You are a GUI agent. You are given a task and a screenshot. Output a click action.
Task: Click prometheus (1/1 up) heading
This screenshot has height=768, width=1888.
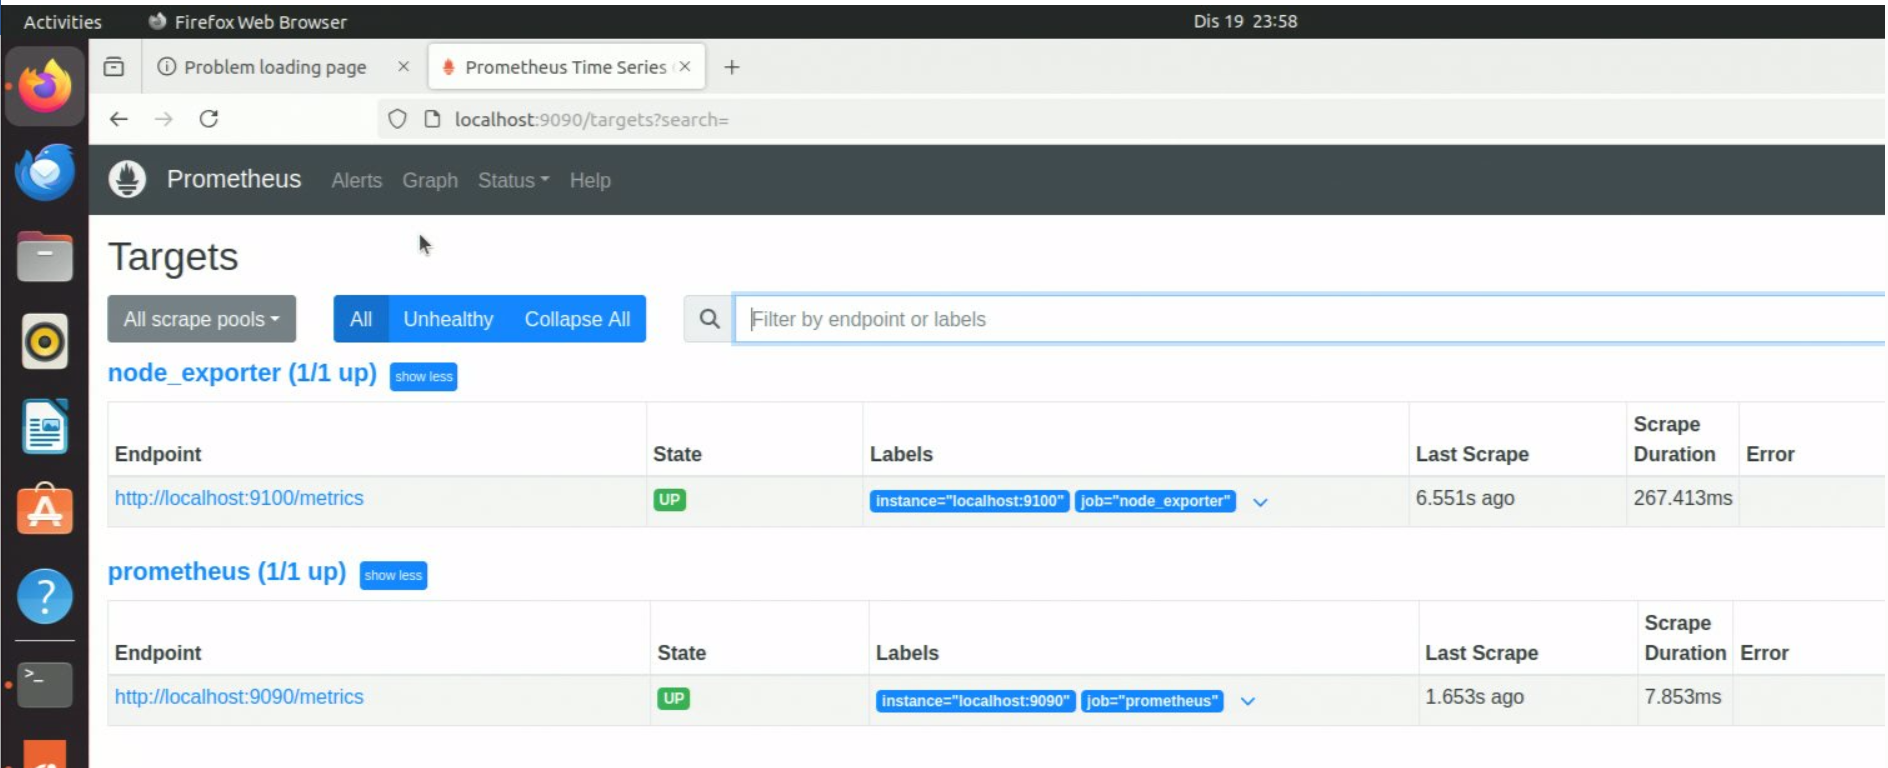[227, 572]
